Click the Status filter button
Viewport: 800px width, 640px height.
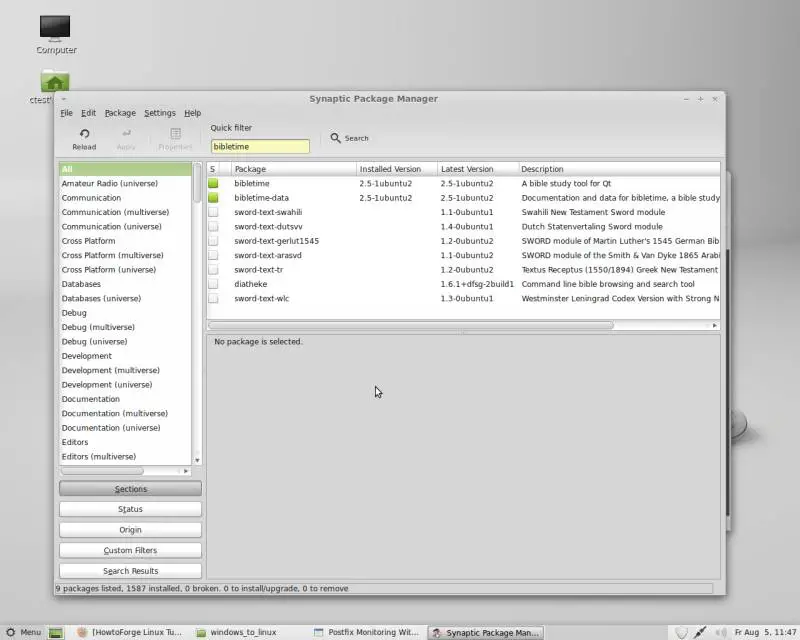(x=131, y=509)
